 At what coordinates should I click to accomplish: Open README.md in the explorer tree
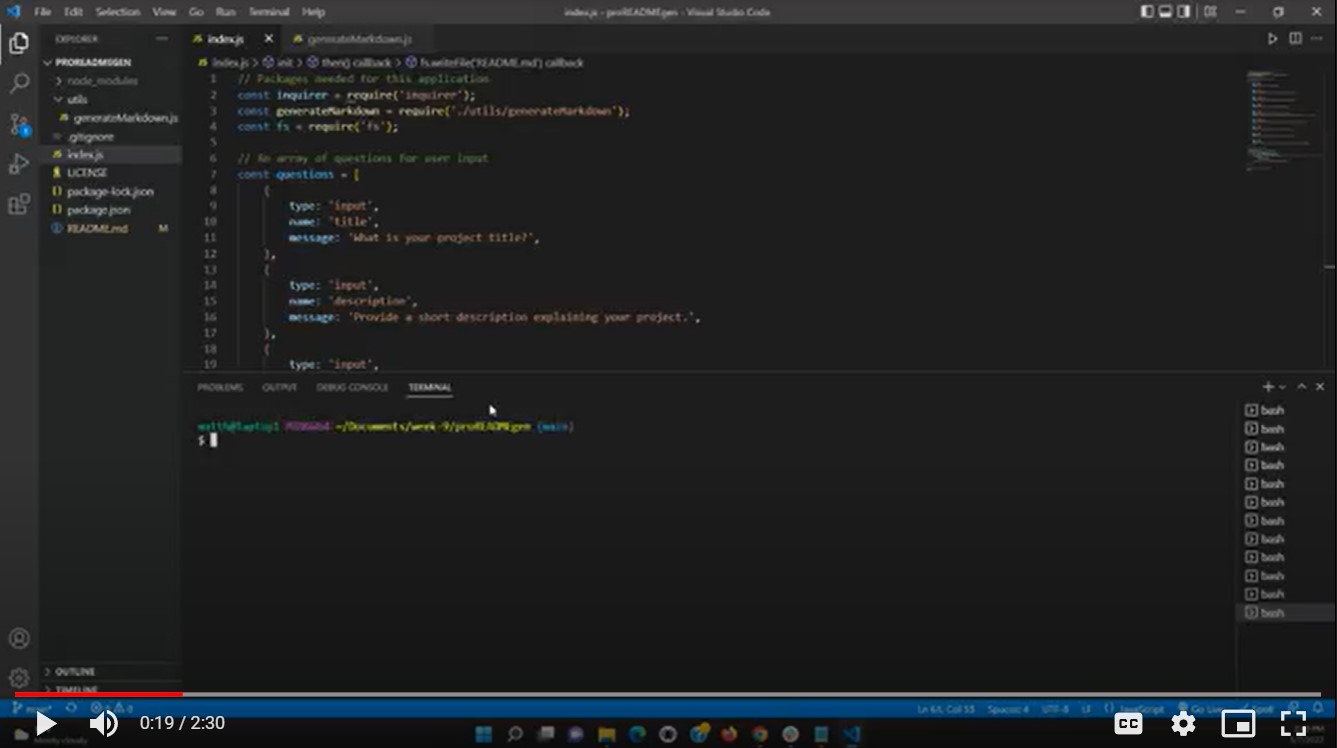[x=110, y=228]
